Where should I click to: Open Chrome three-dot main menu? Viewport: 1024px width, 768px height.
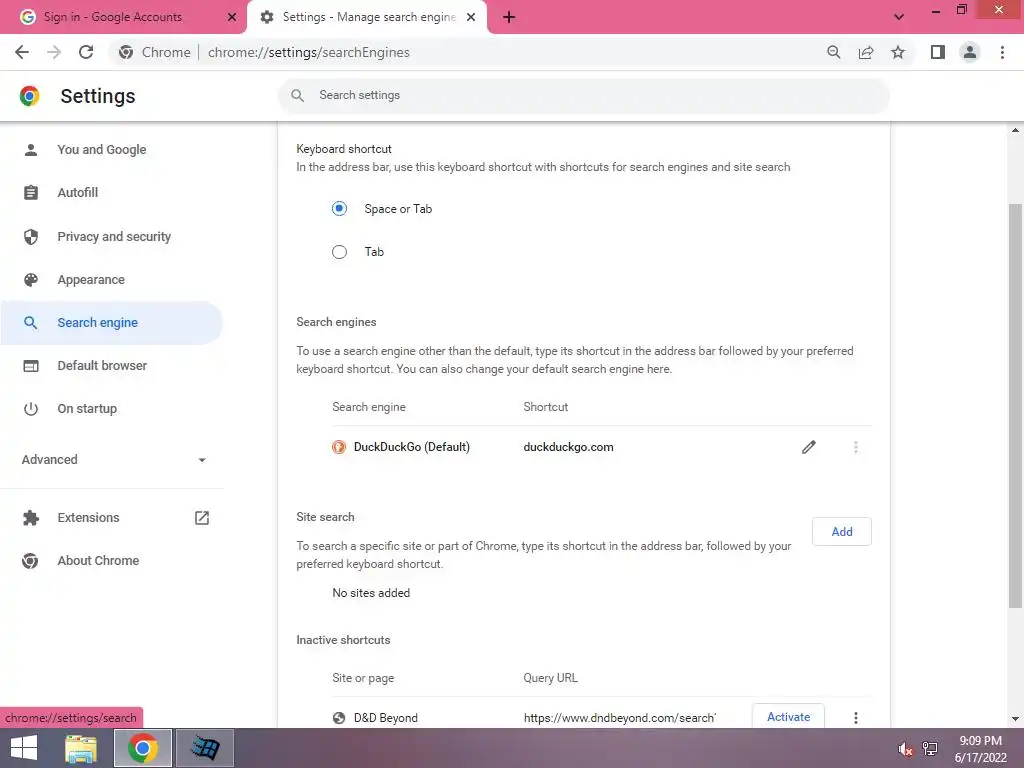click(1002, 52)
